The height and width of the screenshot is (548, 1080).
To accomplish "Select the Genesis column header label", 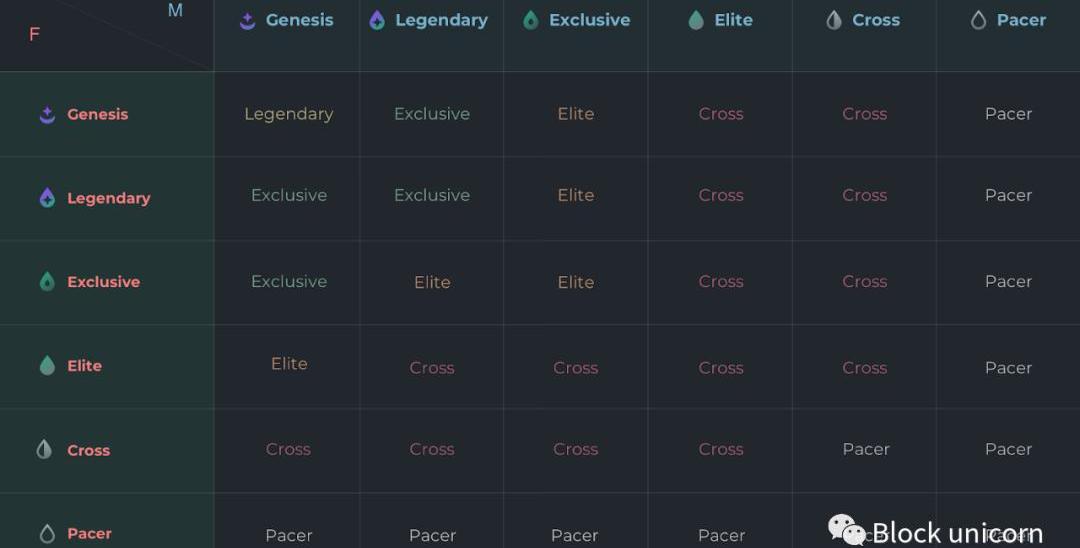I will [x=300, y=20].
